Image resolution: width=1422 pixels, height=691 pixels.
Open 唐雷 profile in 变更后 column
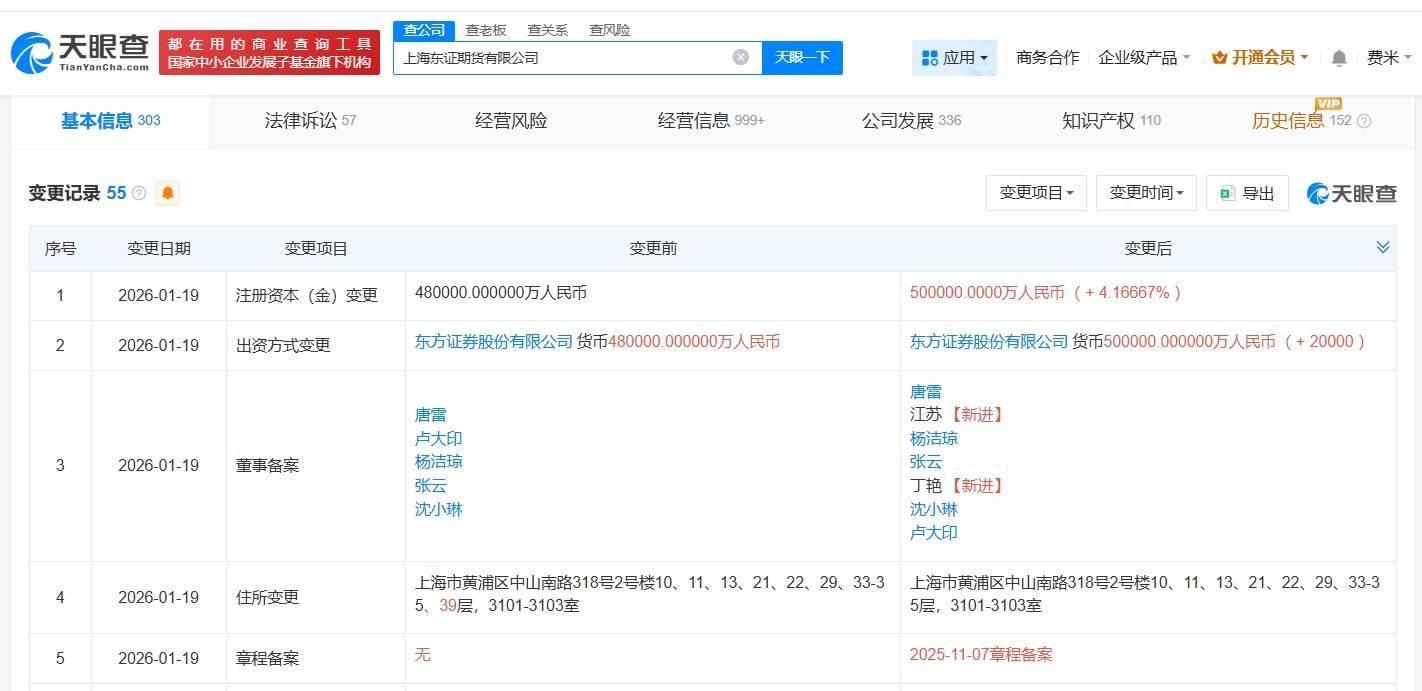(926, 392)
